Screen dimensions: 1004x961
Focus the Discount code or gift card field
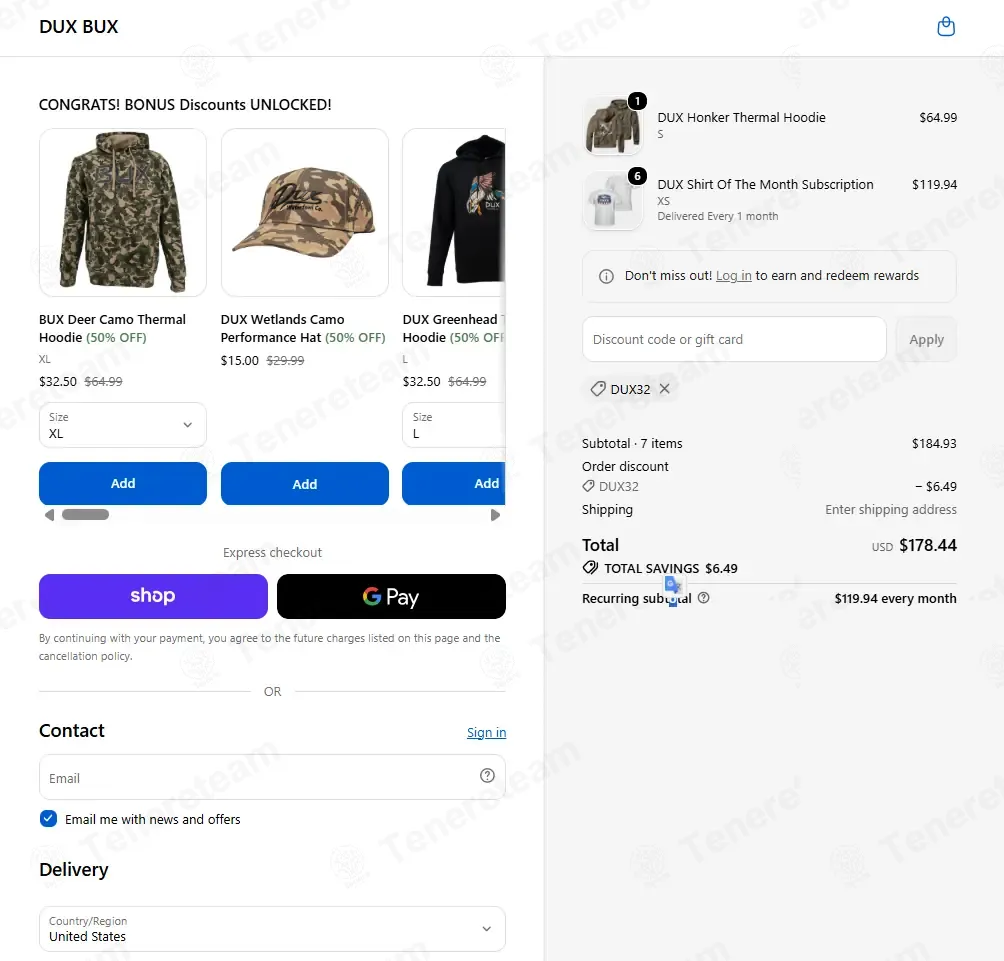734,339
